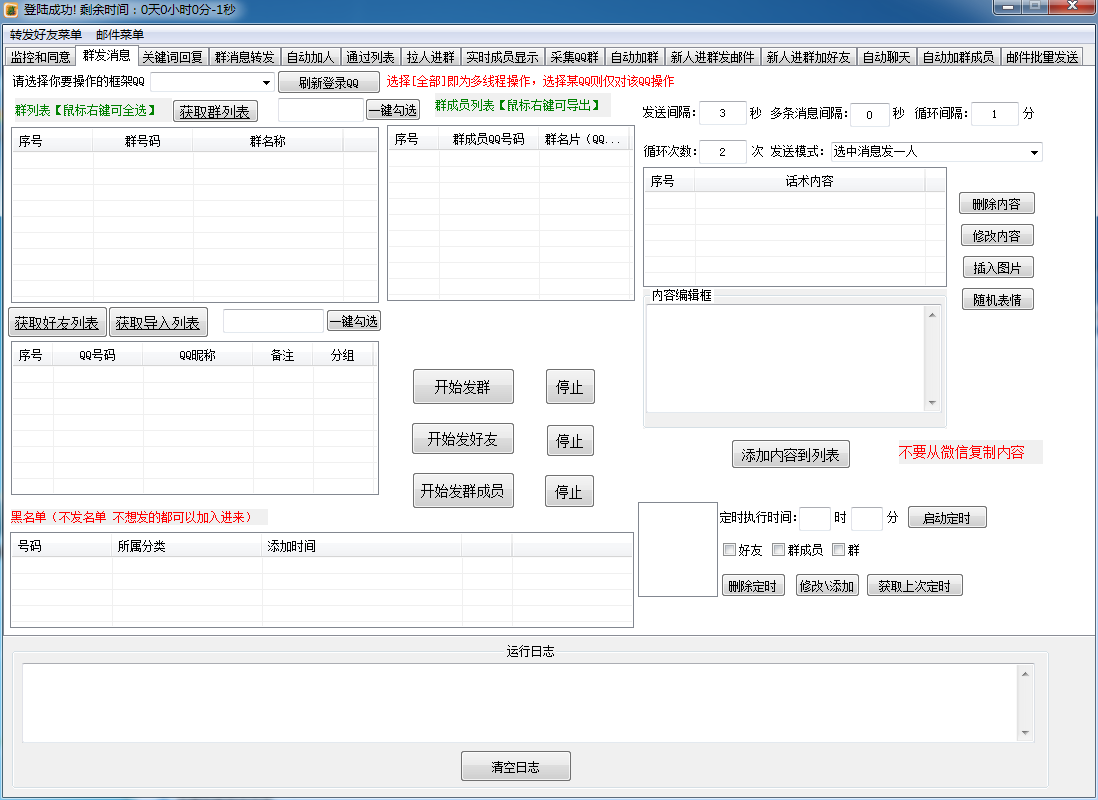
Task: Focus the input field beside 获取群列表
Action: point(320,110)
